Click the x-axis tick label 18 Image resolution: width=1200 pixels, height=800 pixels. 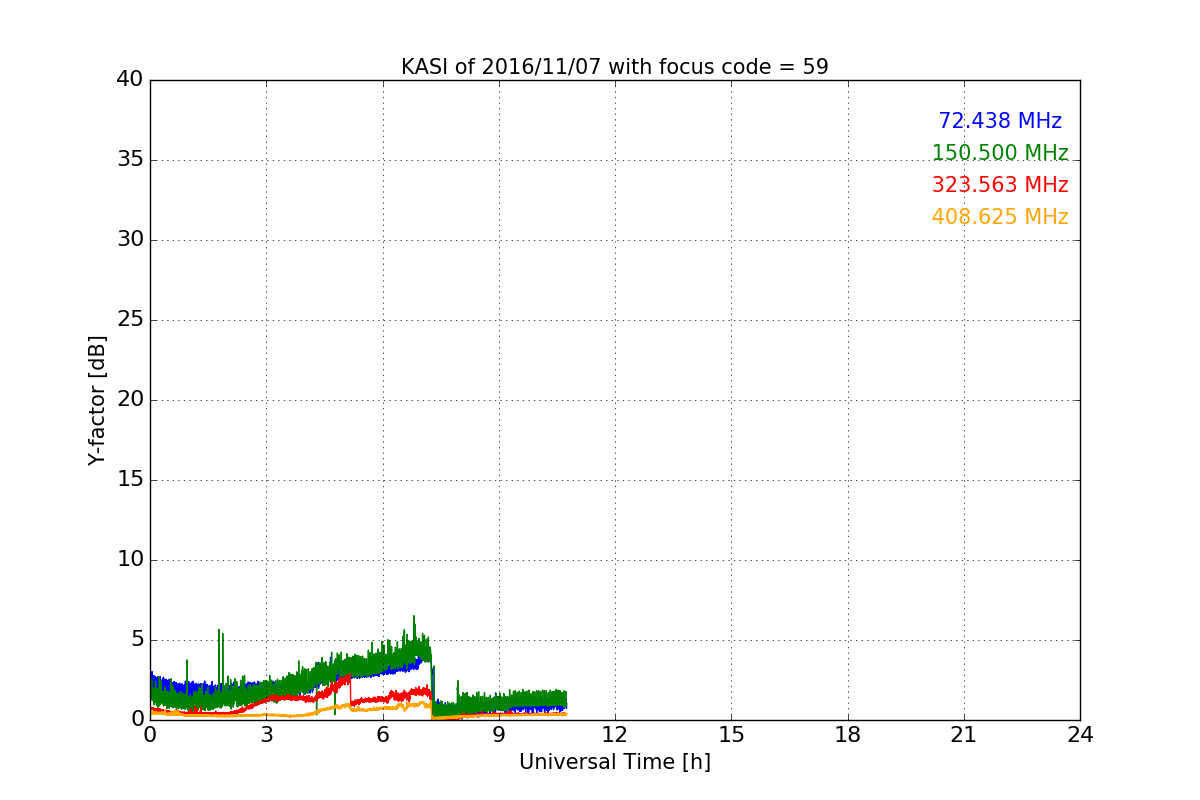[848, 735]
